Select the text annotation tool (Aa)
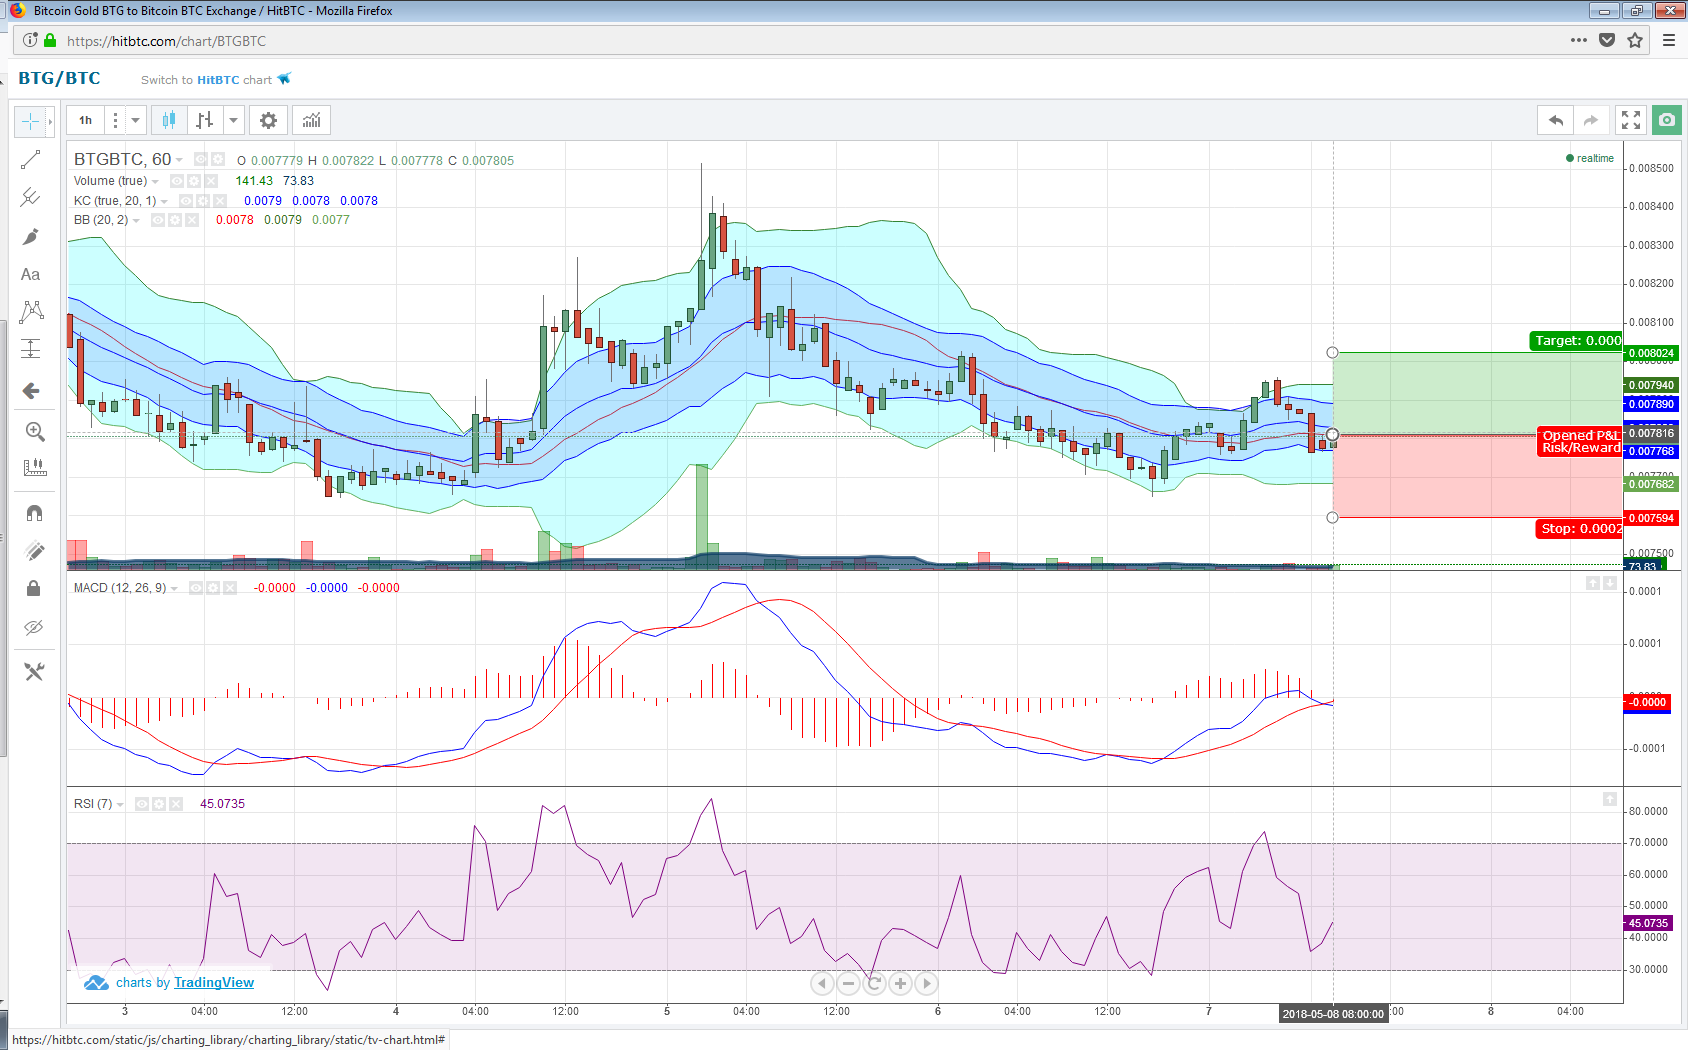The height and width of the screenshot is (1050, 1688). (x=31, y=275)
